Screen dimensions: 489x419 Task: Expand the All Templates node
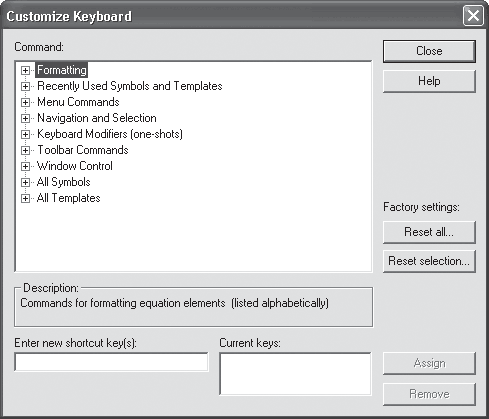[25, 198]
